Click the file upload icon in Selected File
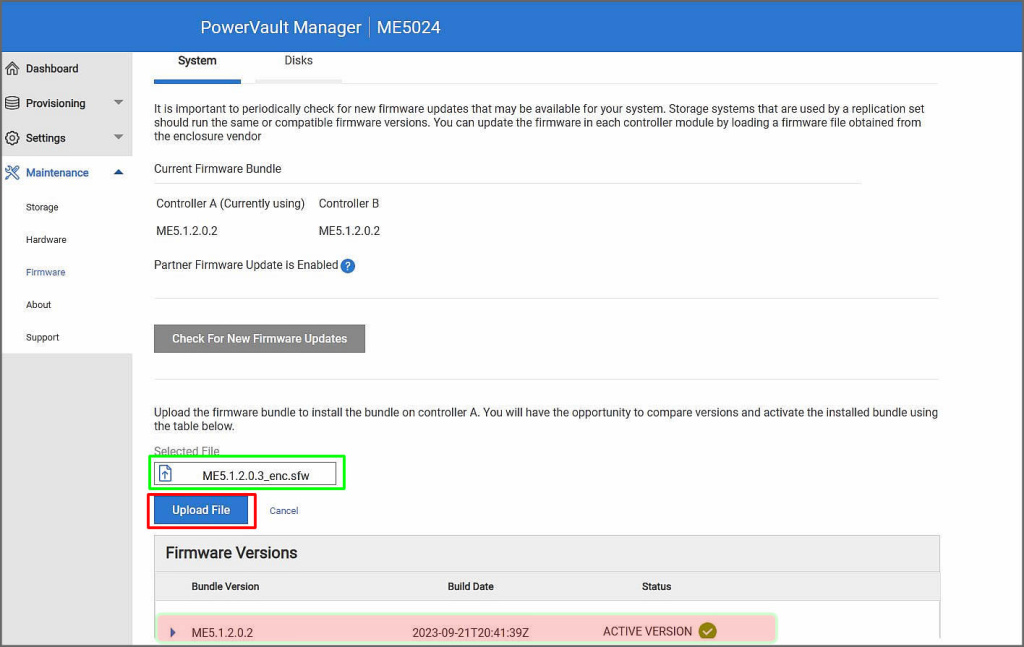 pos(166,474)
